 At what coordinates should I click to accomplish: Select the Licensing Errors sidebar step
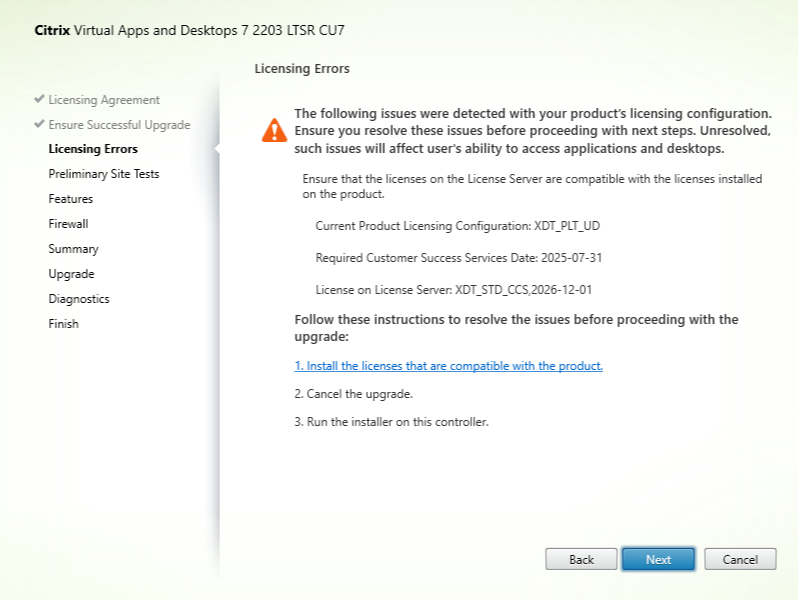[93, 149]
